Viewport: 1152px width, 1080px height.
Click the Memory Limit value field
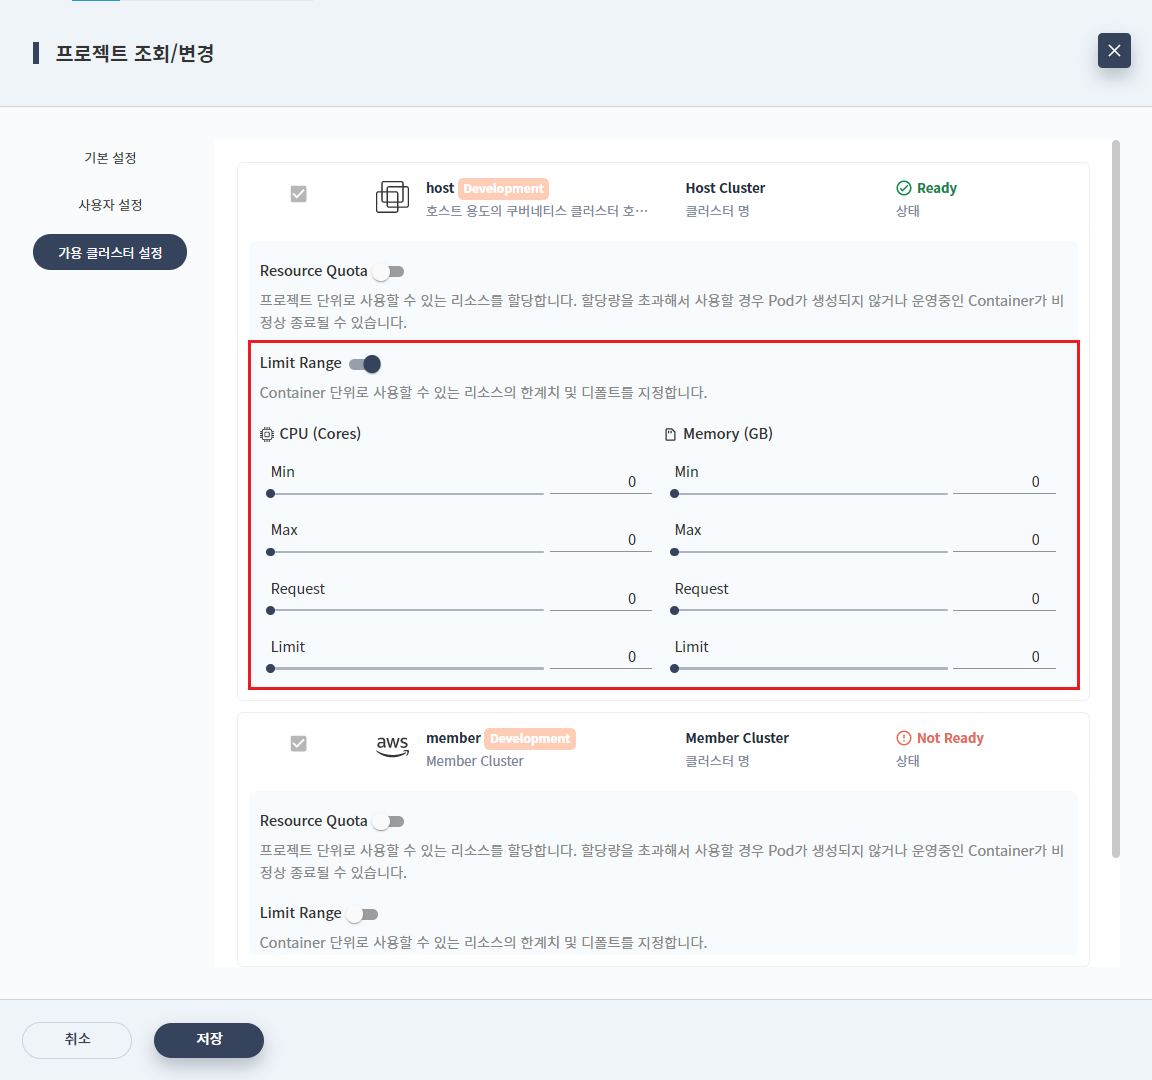(x=1004, y=657)
